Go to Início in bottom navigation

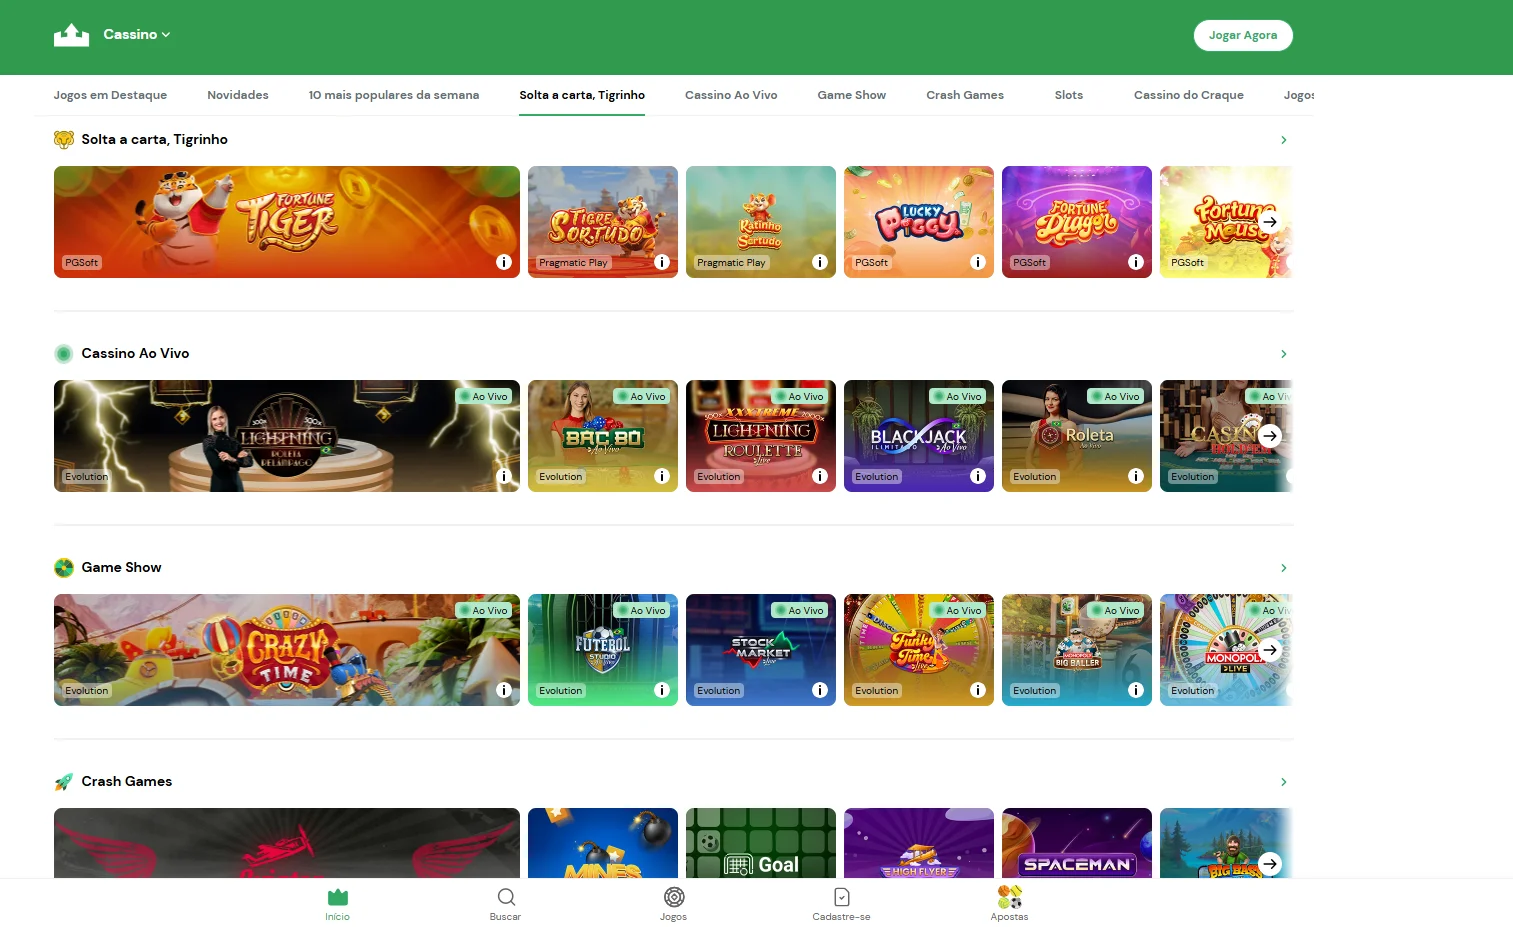[x=338, y=904]
